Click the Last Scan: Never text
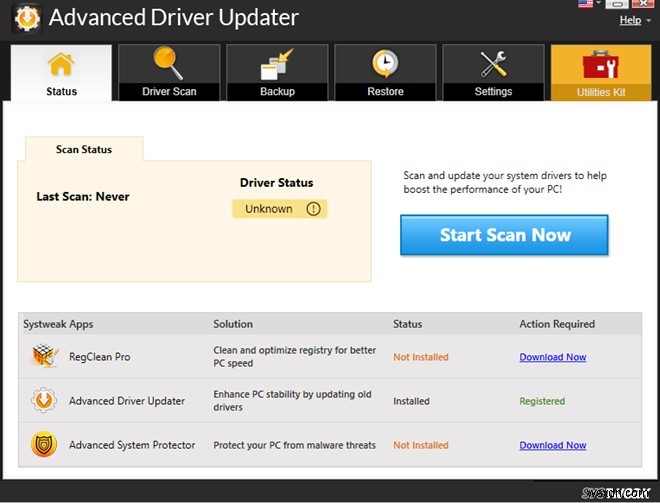 83,197
